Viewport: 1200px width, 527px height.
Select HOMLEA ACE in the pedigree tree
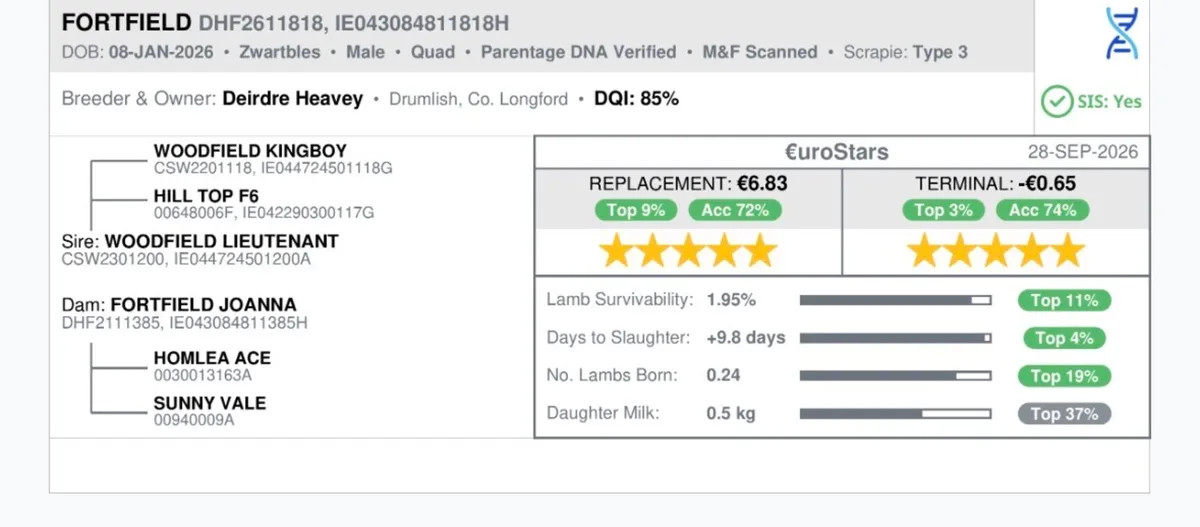pos(212,358)
